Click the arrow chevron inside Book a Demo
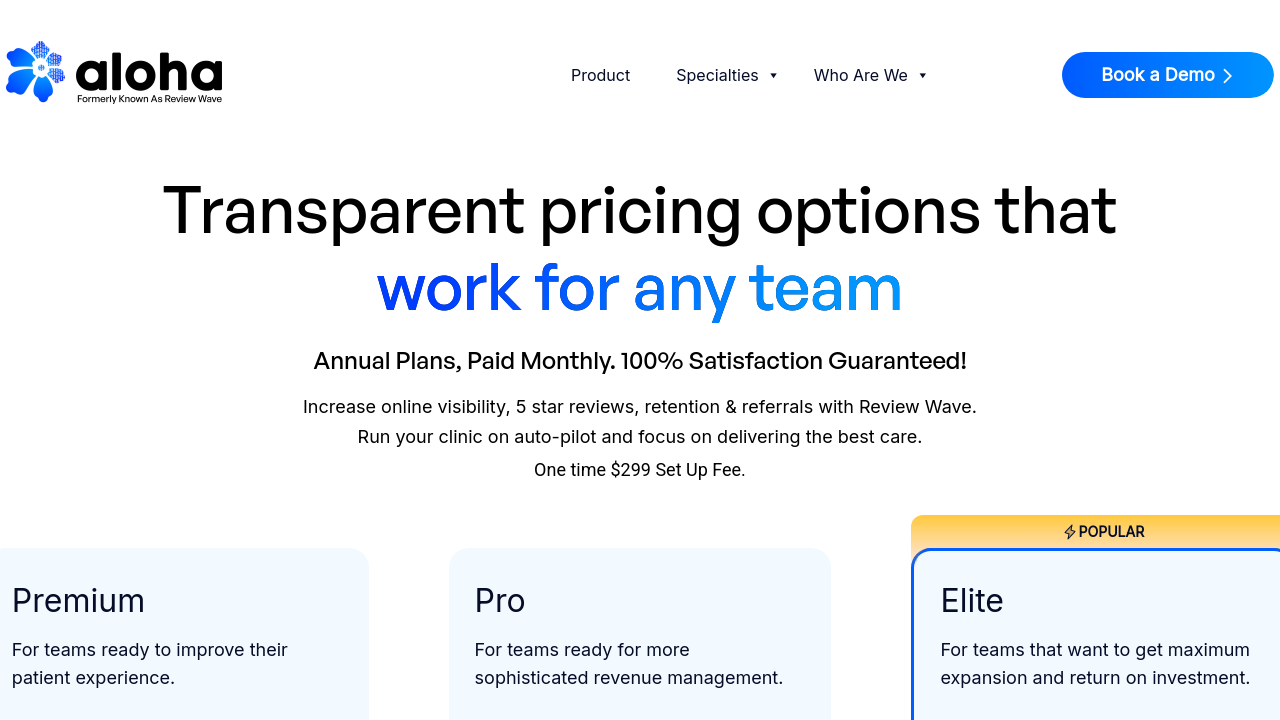This screenshot has width=1280, height=720. 1228,76
